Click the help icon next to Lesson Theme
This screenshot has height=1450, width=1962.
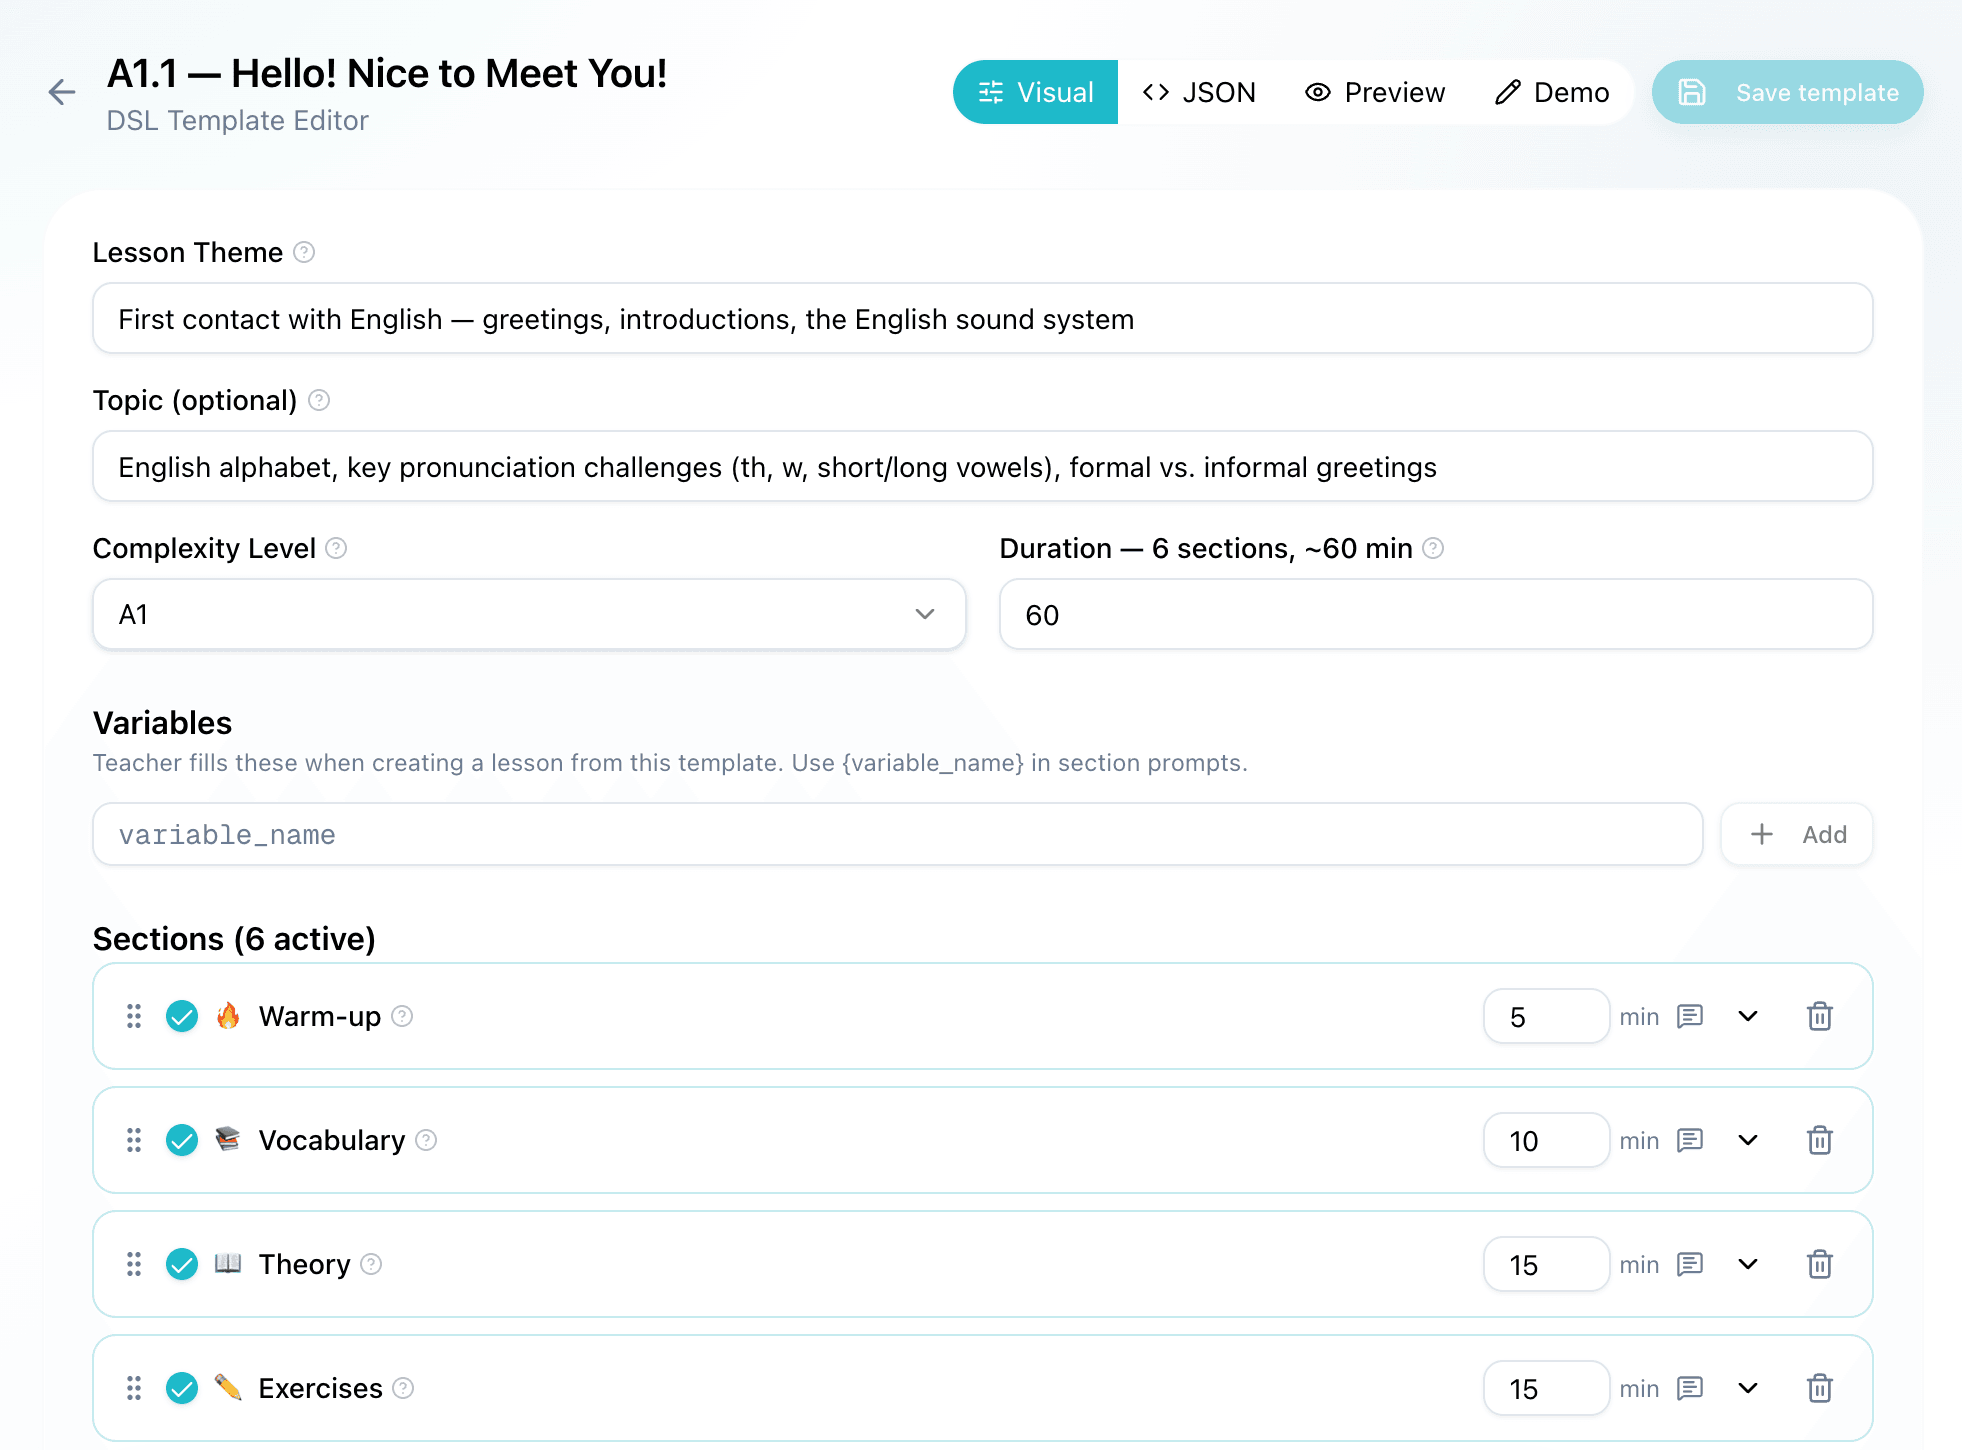click(303, 253)
